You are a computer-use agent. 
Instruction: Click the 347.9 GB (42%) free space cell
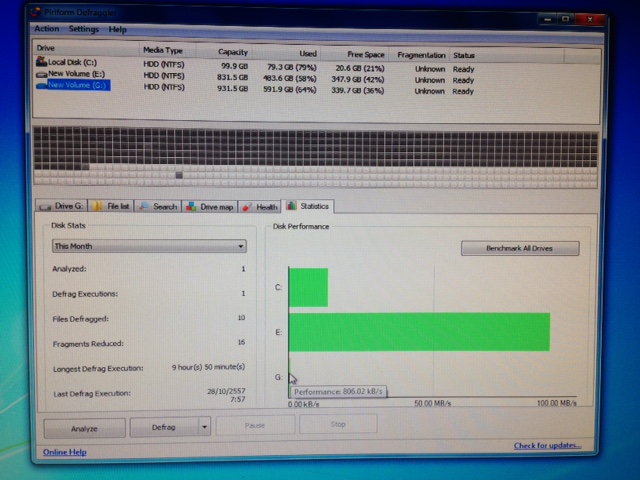[358, 79]
